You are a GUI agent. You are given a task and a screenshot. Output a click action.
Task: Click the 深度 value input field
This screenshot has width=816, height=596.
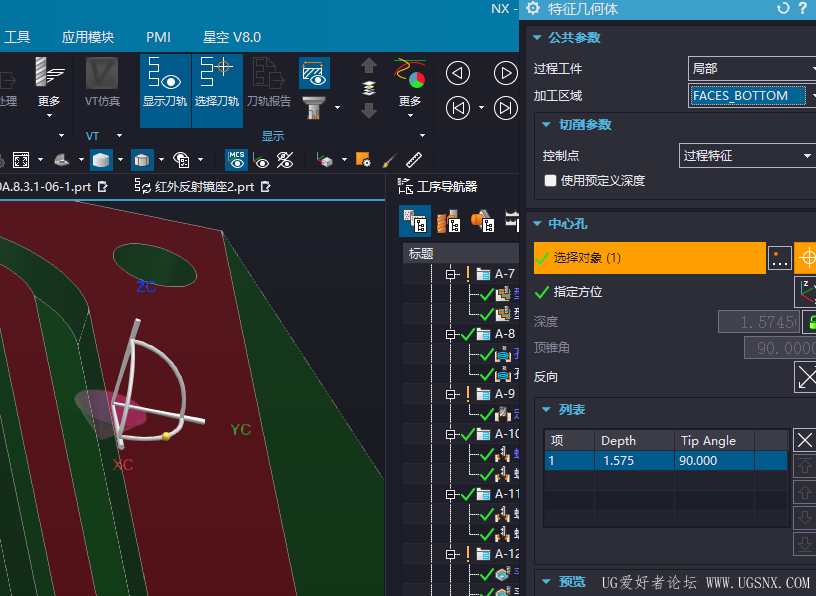point(759,322)
